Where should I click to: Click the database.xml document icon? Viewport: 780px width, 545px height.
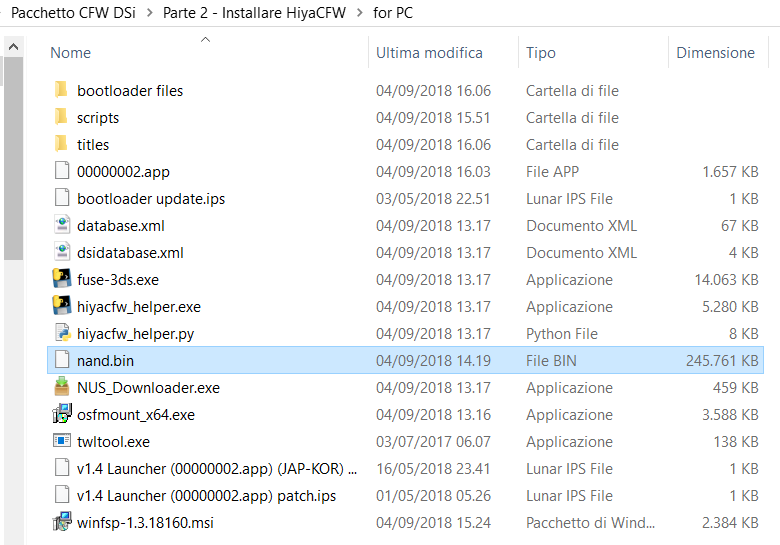[62, 225]
